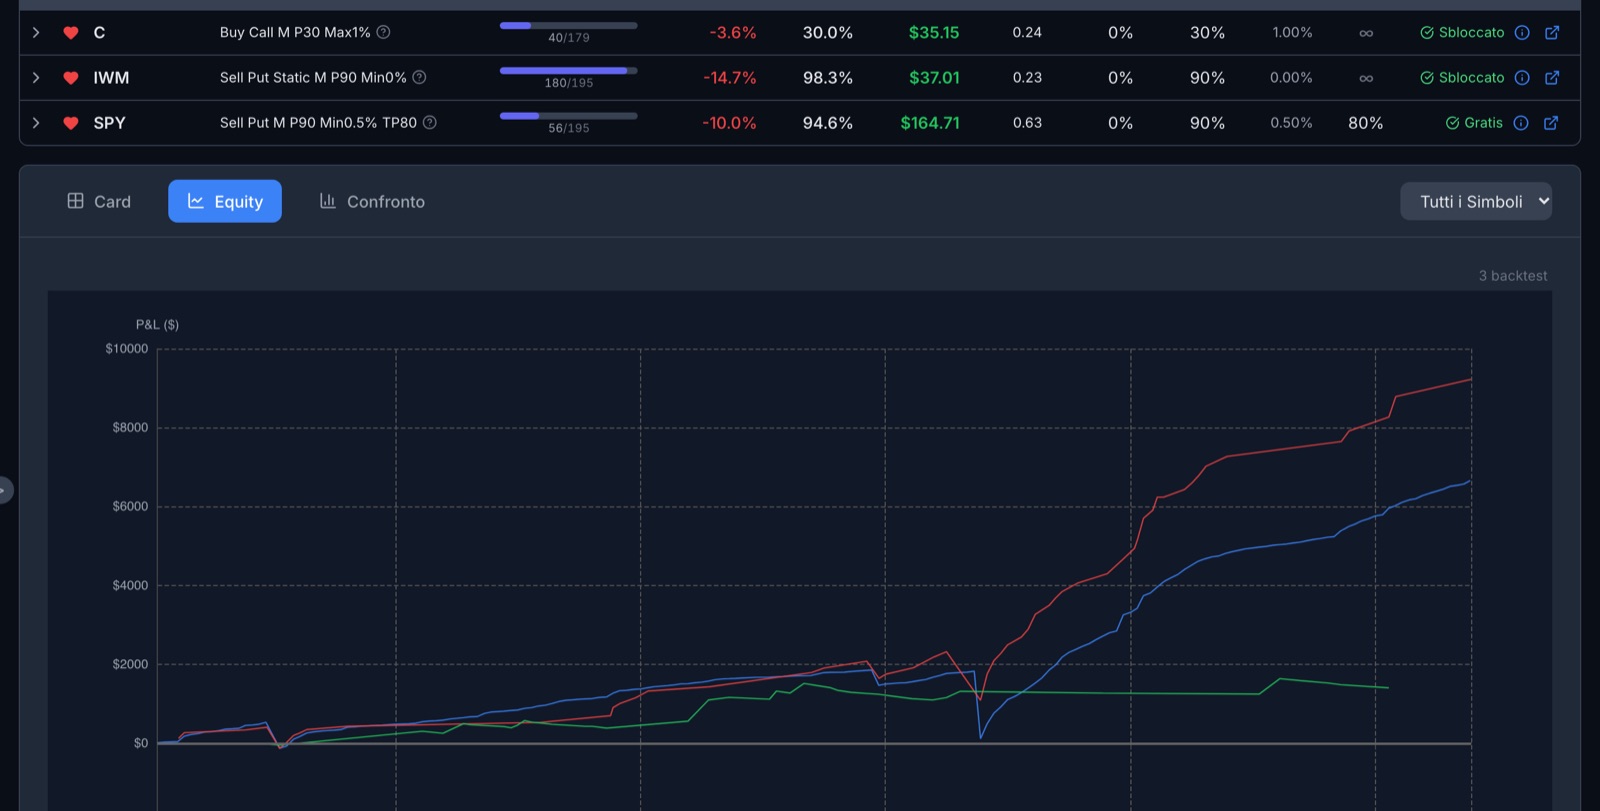
Task: Open C backtest in external link
Action: (x=1552, y=32)
